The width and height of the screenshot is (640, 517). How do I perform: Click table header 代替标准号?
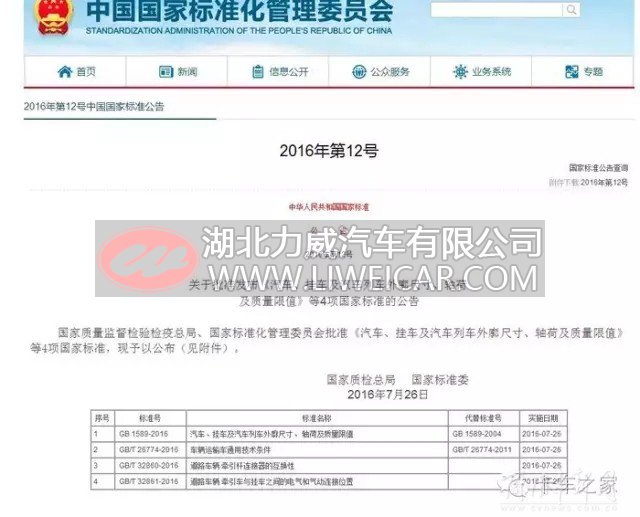click(483, 418)
